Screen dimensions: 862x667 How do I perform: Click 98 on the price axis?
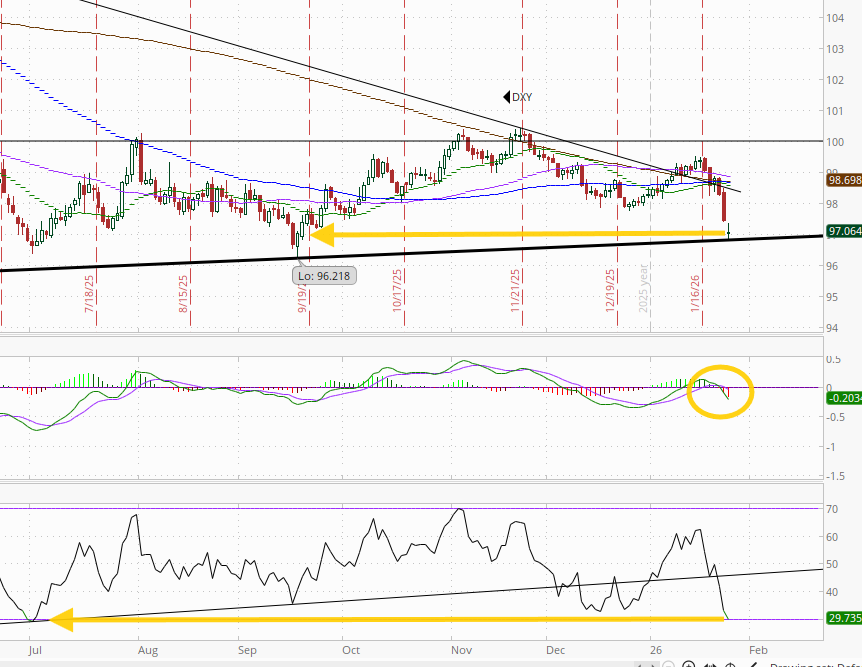point(832,204)
